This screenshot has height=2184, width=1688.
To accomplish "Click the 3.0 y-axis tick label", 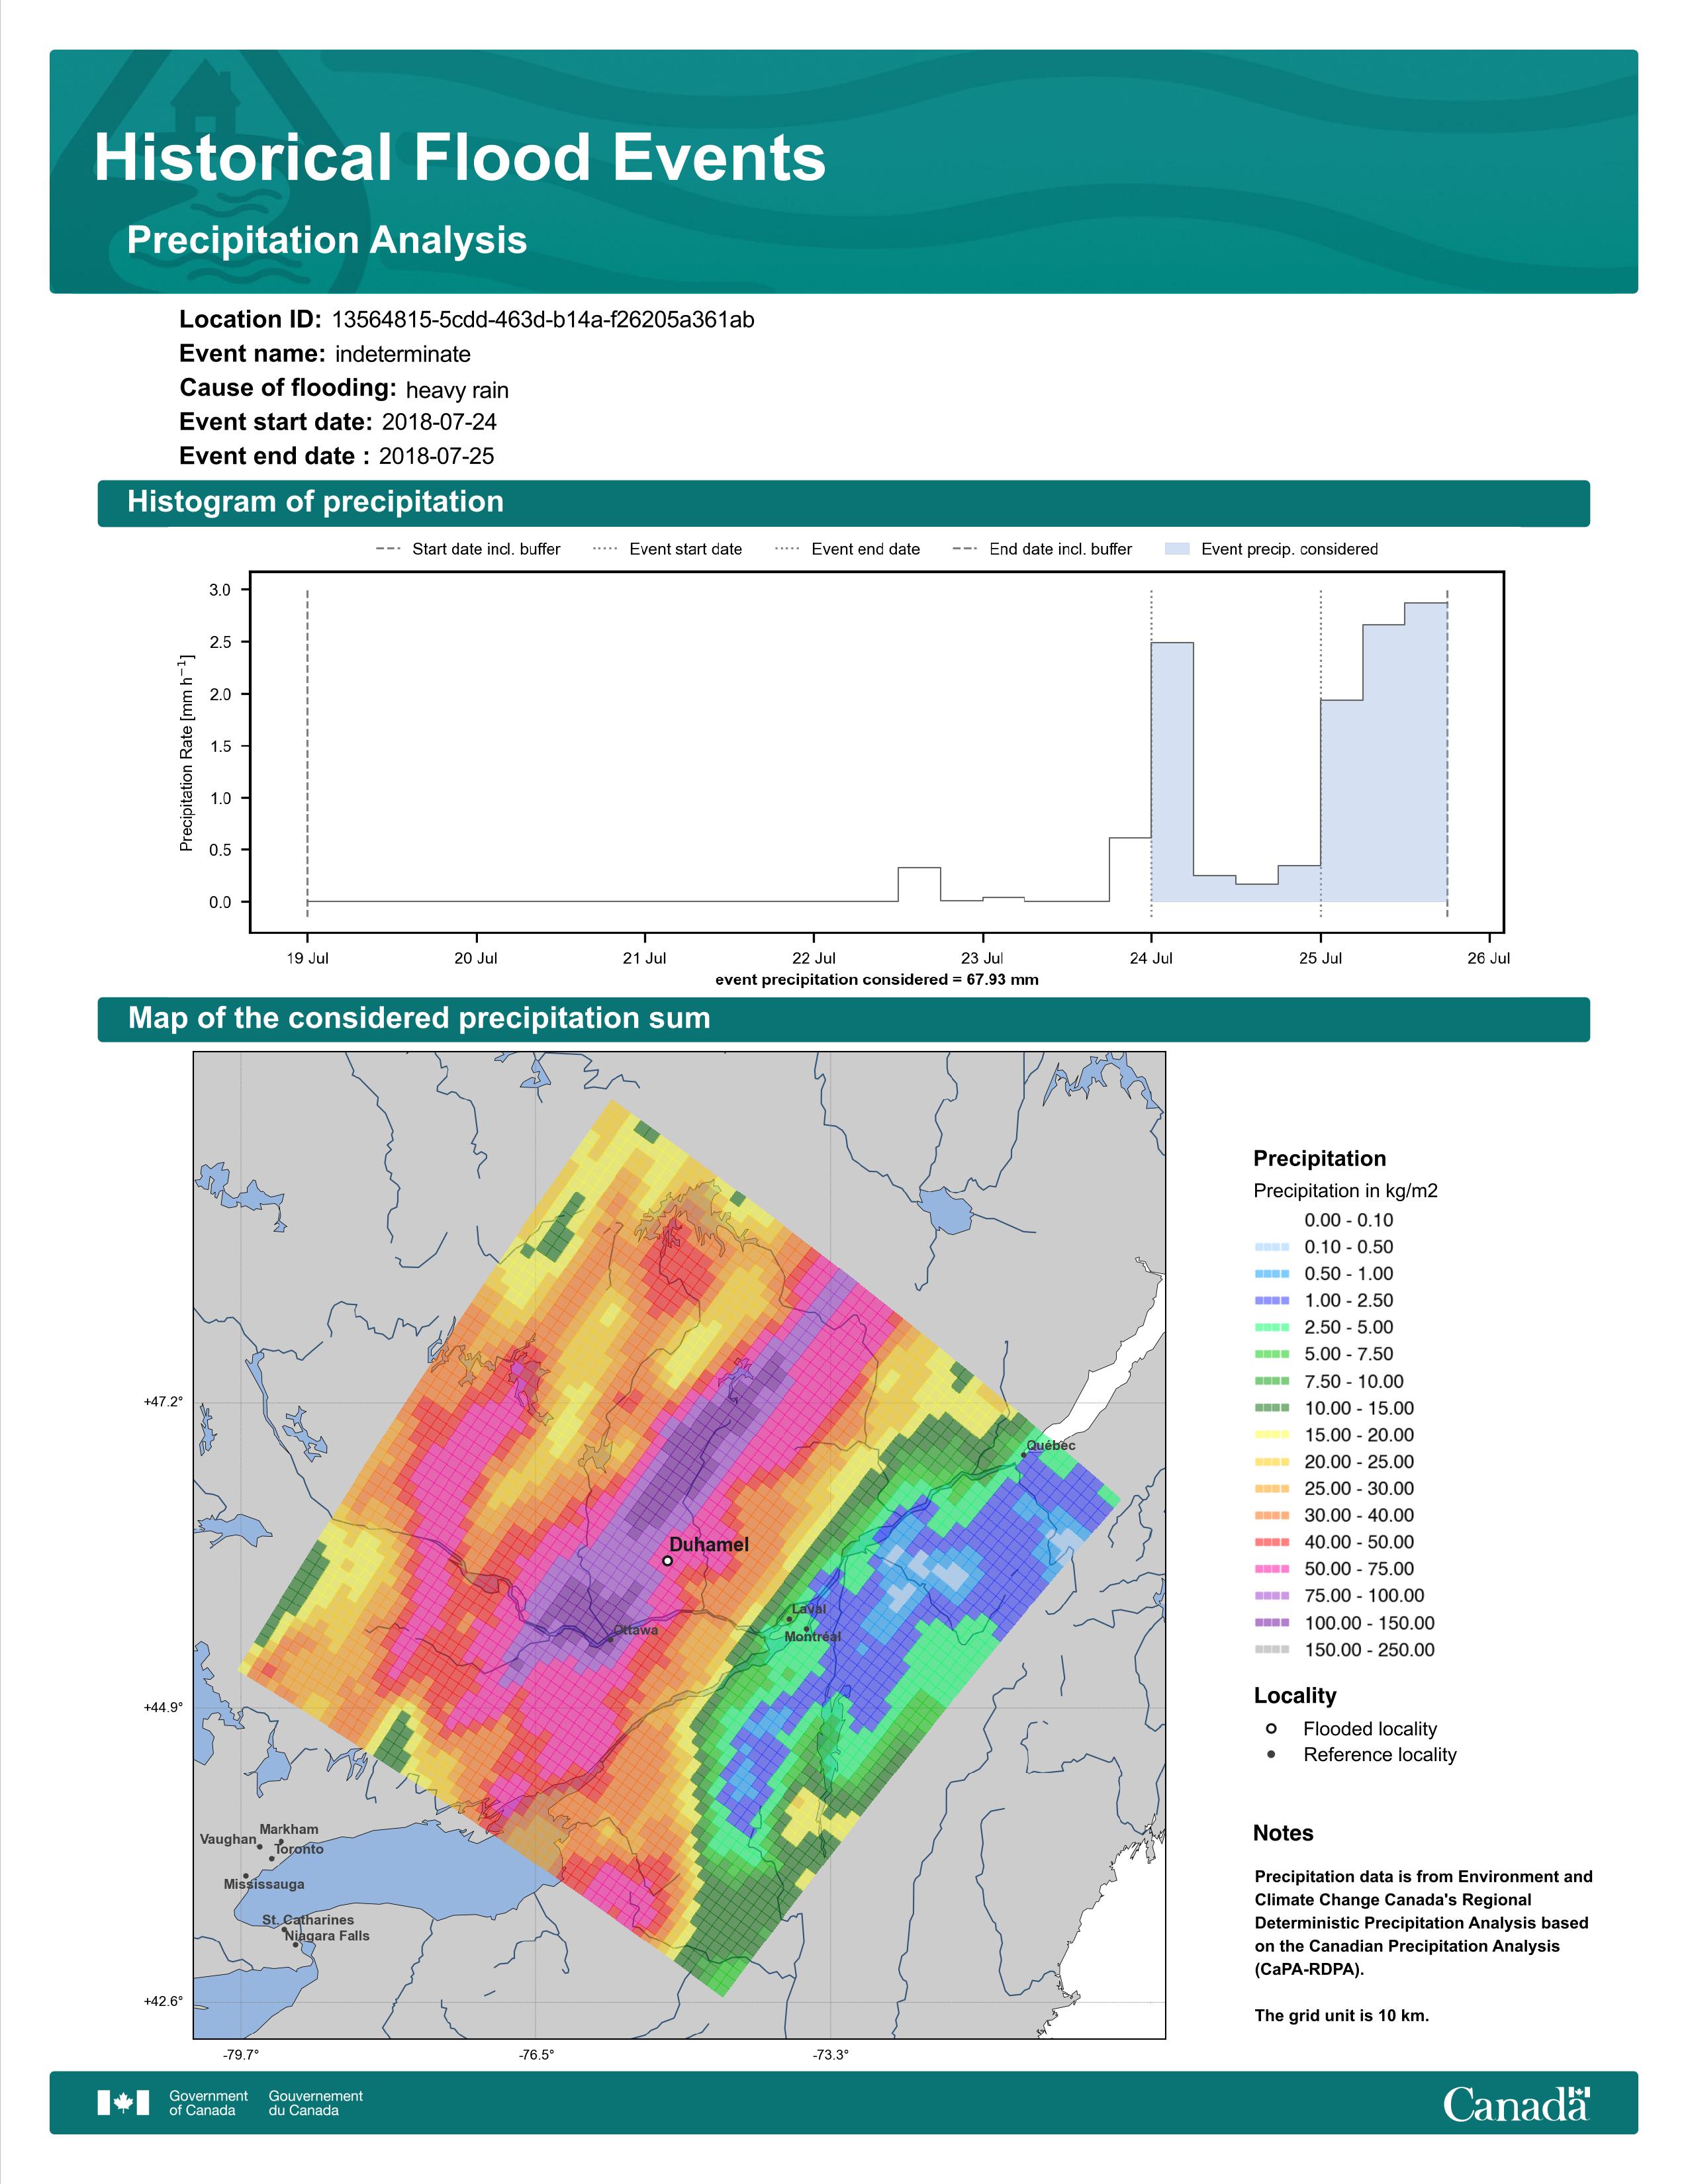I will click(220, 590).
